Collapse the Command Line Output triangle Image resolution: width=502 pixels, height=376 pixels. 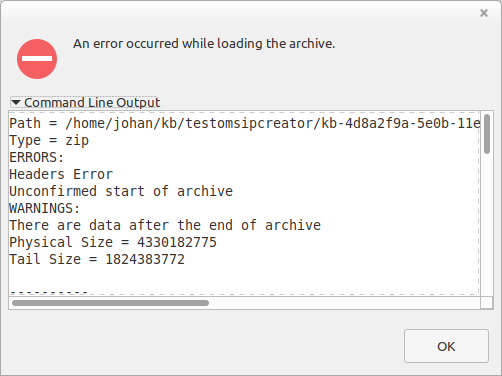(16, 102)
